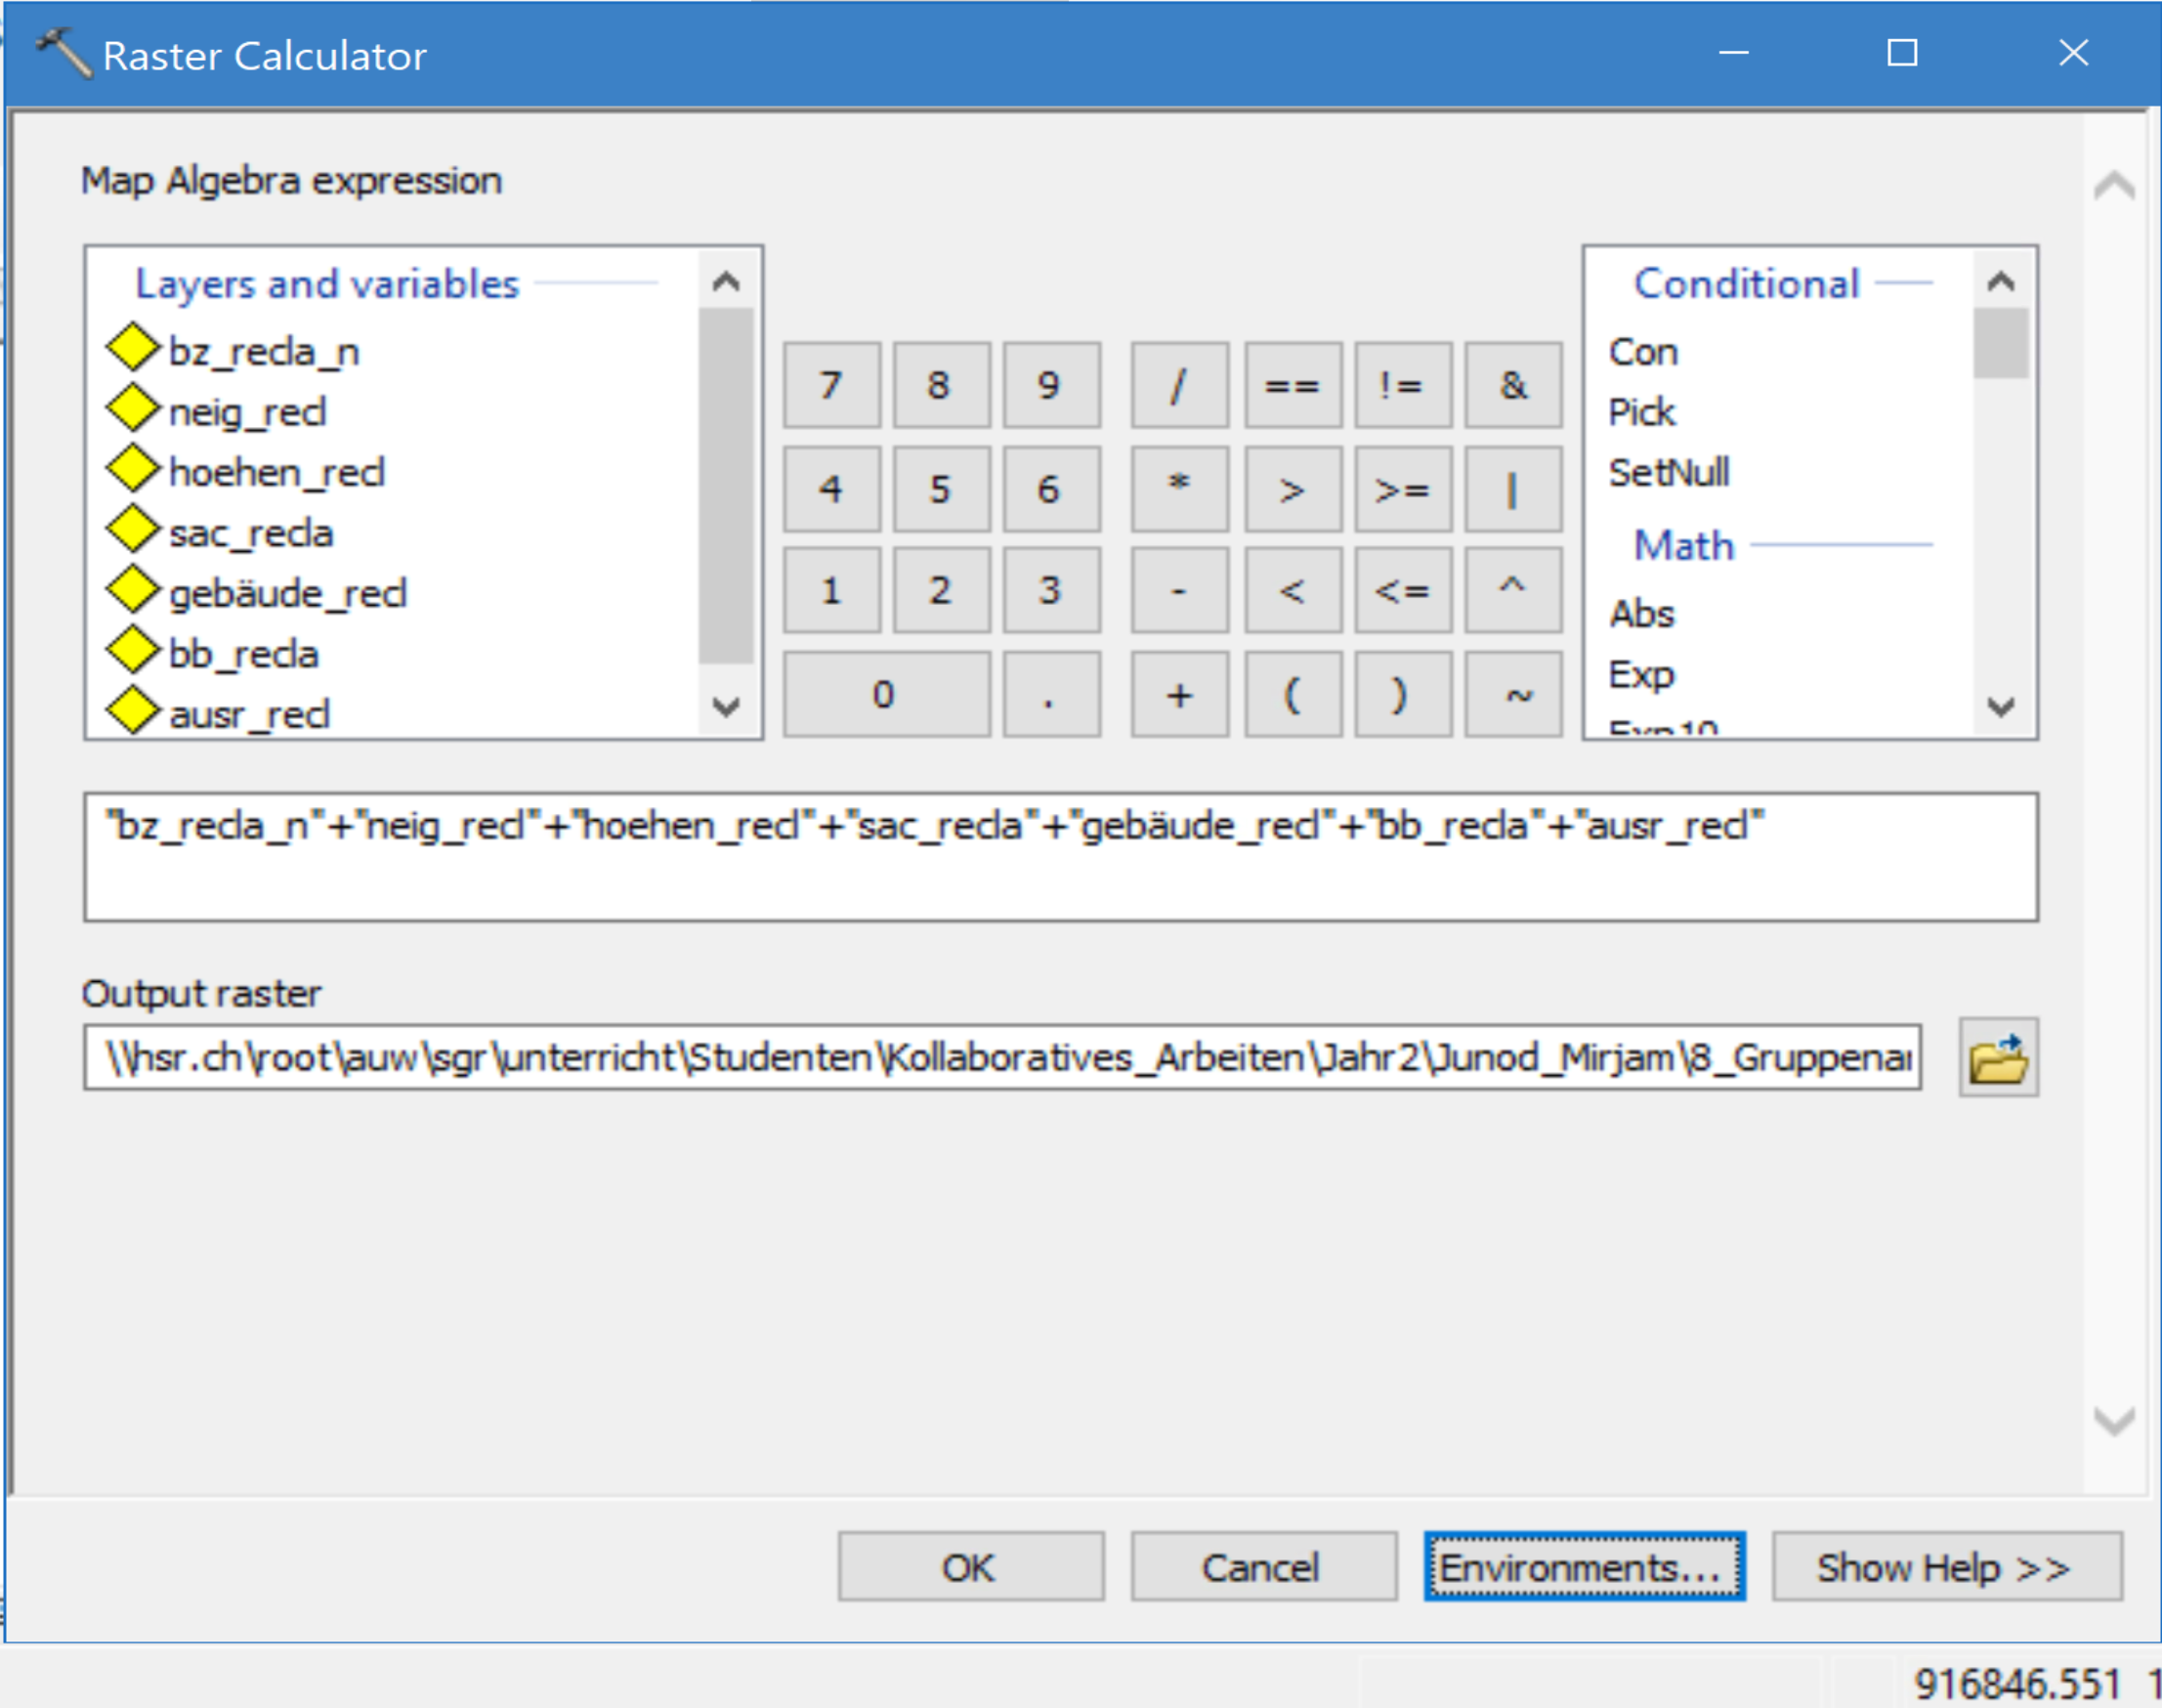The image size is (2162, 1708).
Task: Click inside the Map Algebra expression box
Action: click(x=1060, y=857)
